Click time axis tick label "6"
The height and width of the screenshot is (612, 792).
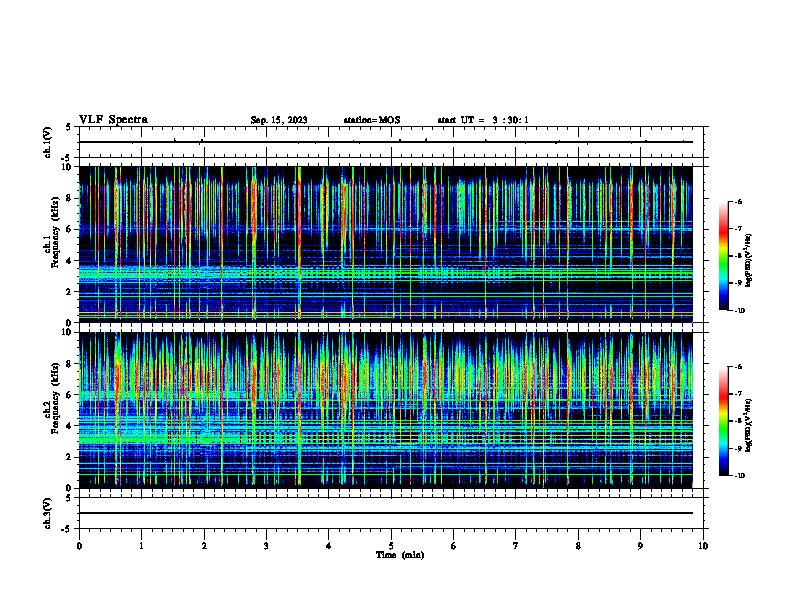point(454,546)
